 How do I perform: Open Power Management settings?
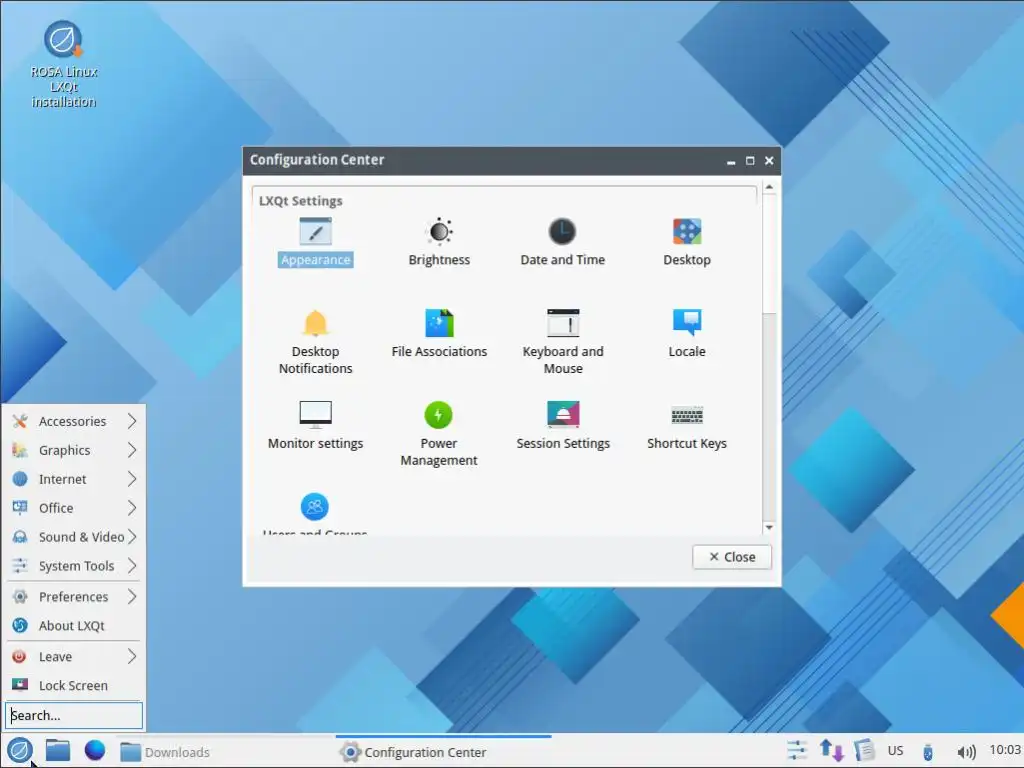(x=439, y=433)
